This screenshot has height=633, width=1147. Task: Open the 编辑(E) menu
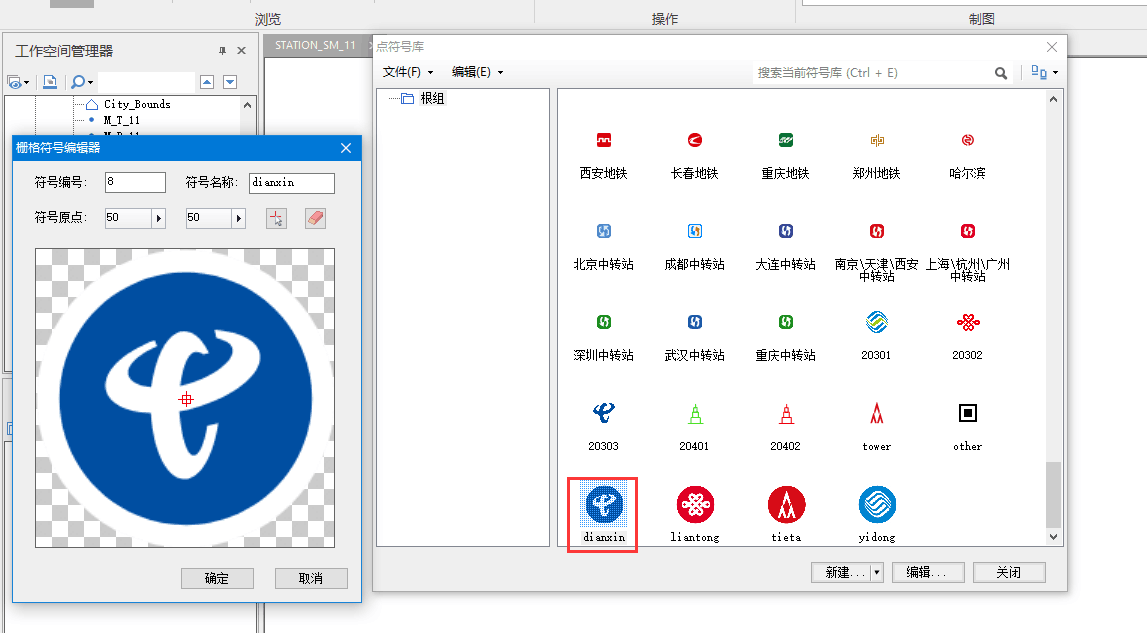point(477,72)
